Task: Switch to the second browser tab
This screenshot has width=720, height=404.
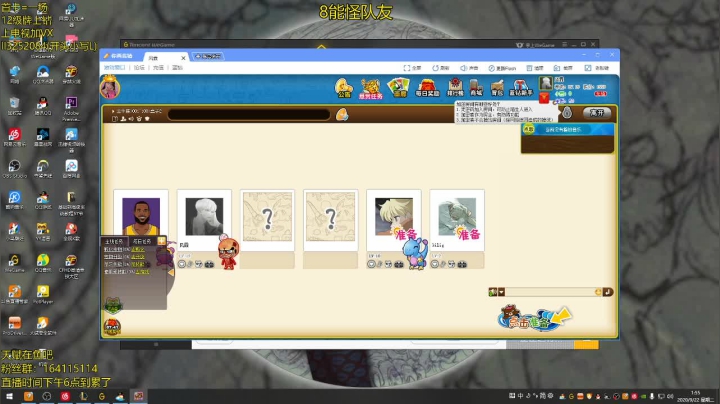Action: (x=208, y=56)
